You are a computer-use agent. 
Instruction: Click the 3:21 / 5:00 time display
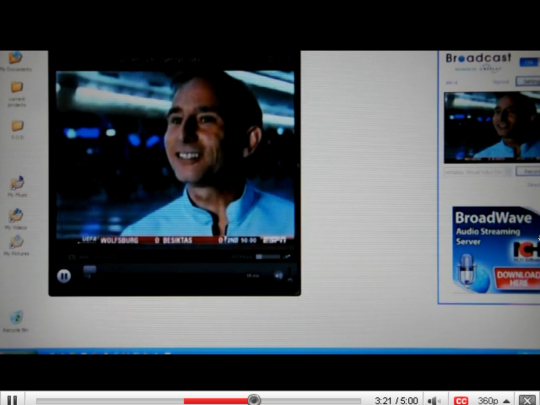396,401
